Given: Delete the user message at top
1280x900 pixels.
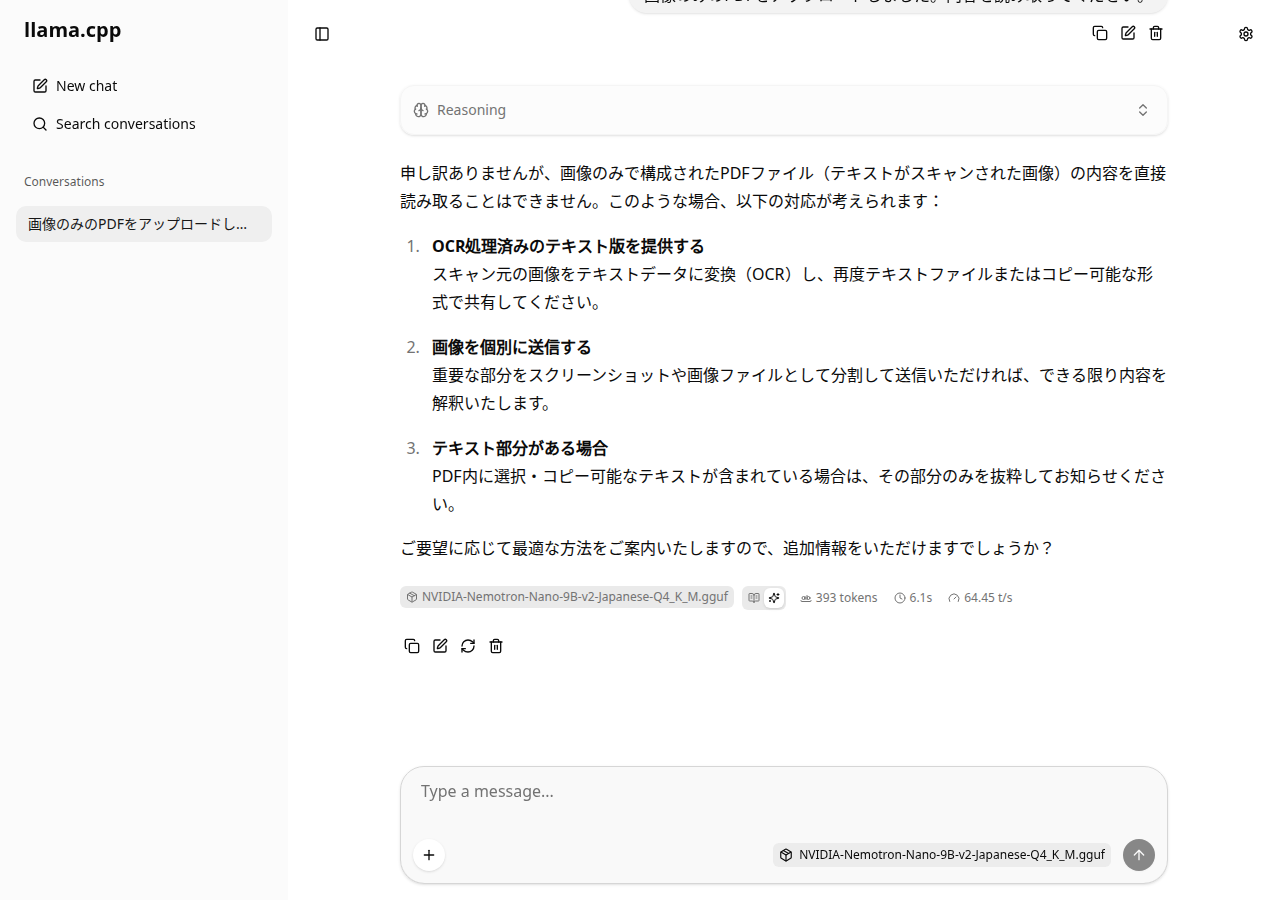Looking at the screenshot, I should click(x=1156, y=33).
